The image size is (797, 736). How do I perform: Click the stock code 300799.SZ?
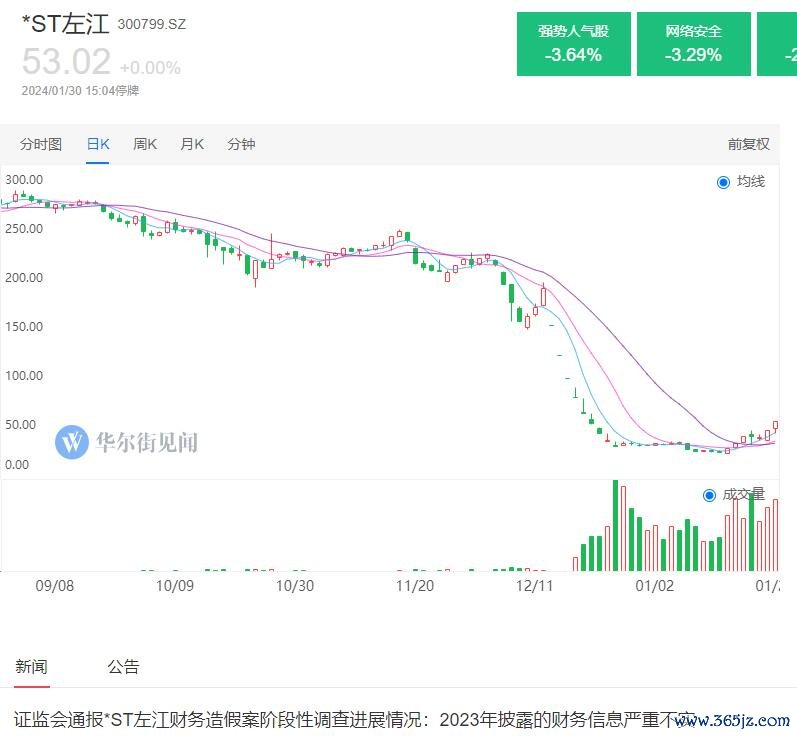151,24
